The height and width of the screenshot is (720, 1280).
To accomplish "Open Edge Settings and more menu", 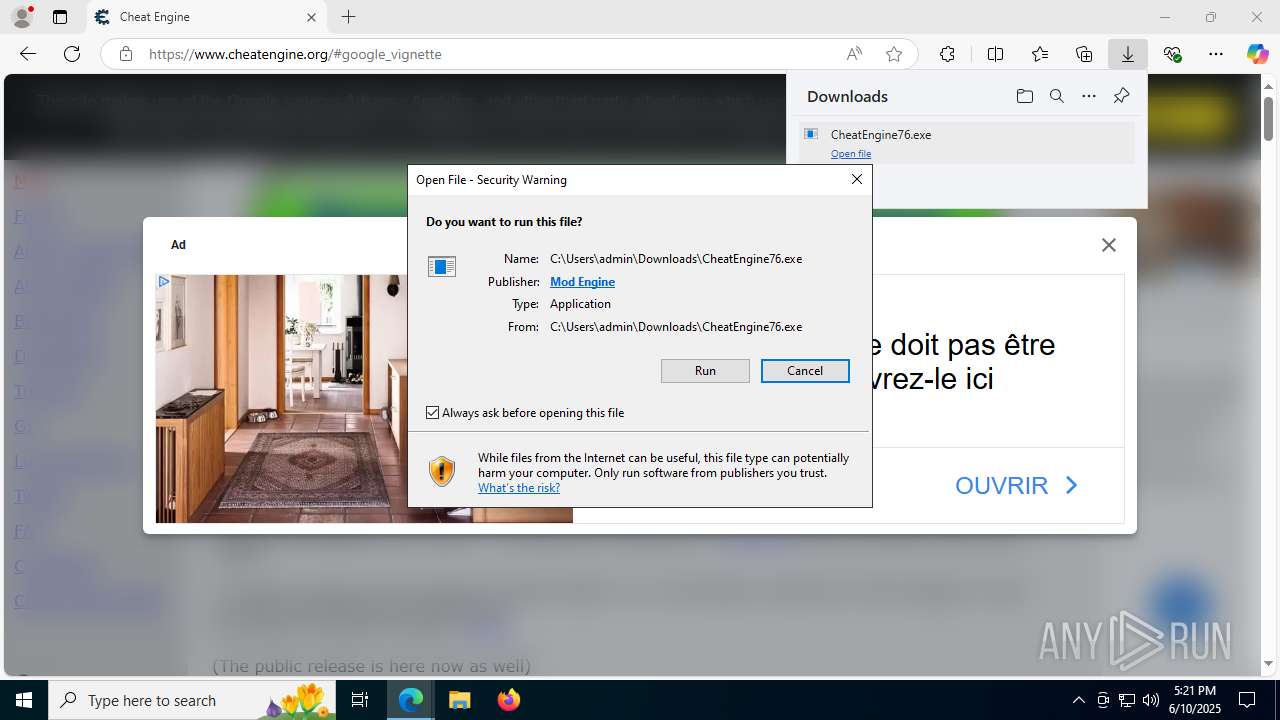I will (x=1216, y=54).
